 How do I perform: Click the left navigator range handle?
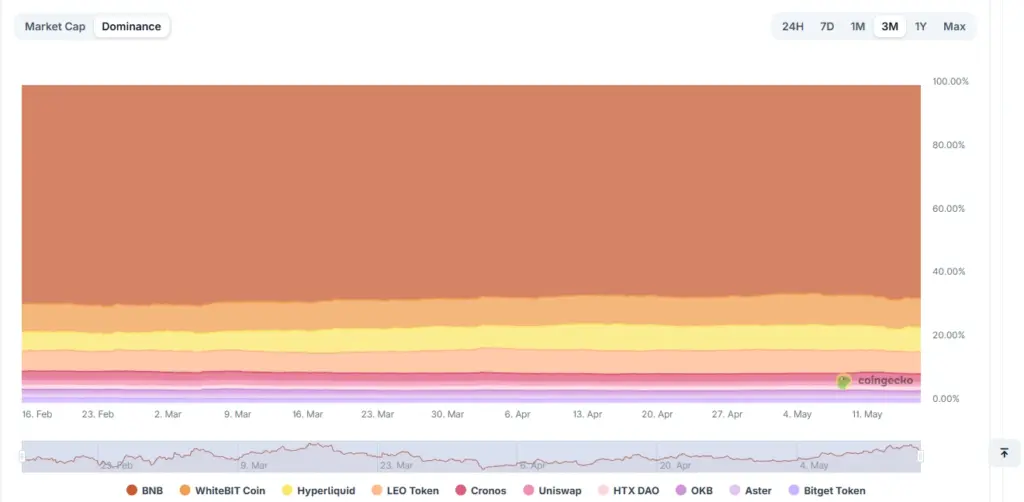22,456
